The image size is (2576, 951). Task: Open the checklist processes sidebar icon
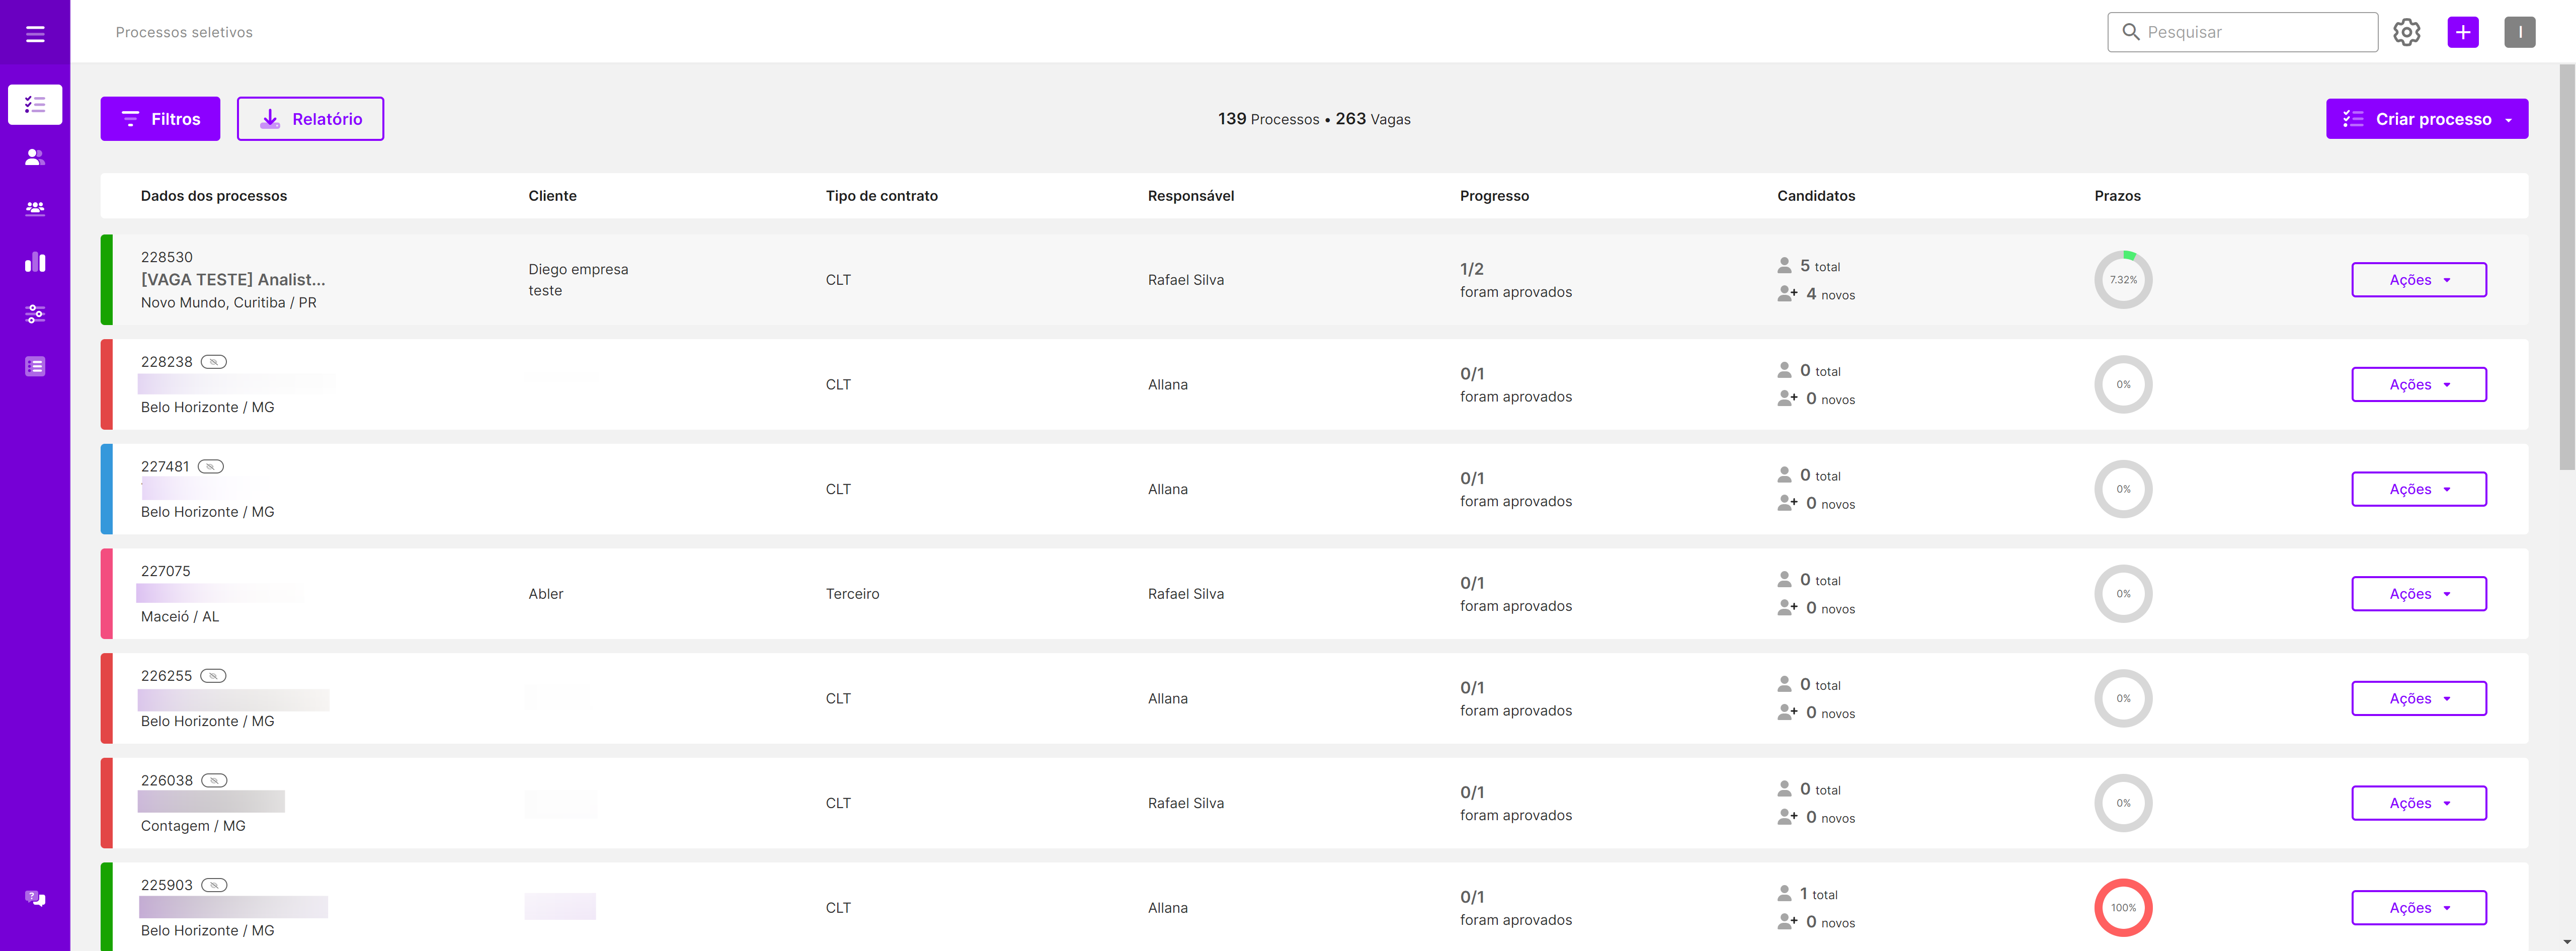pyautogui.click(x=35, y=104)
